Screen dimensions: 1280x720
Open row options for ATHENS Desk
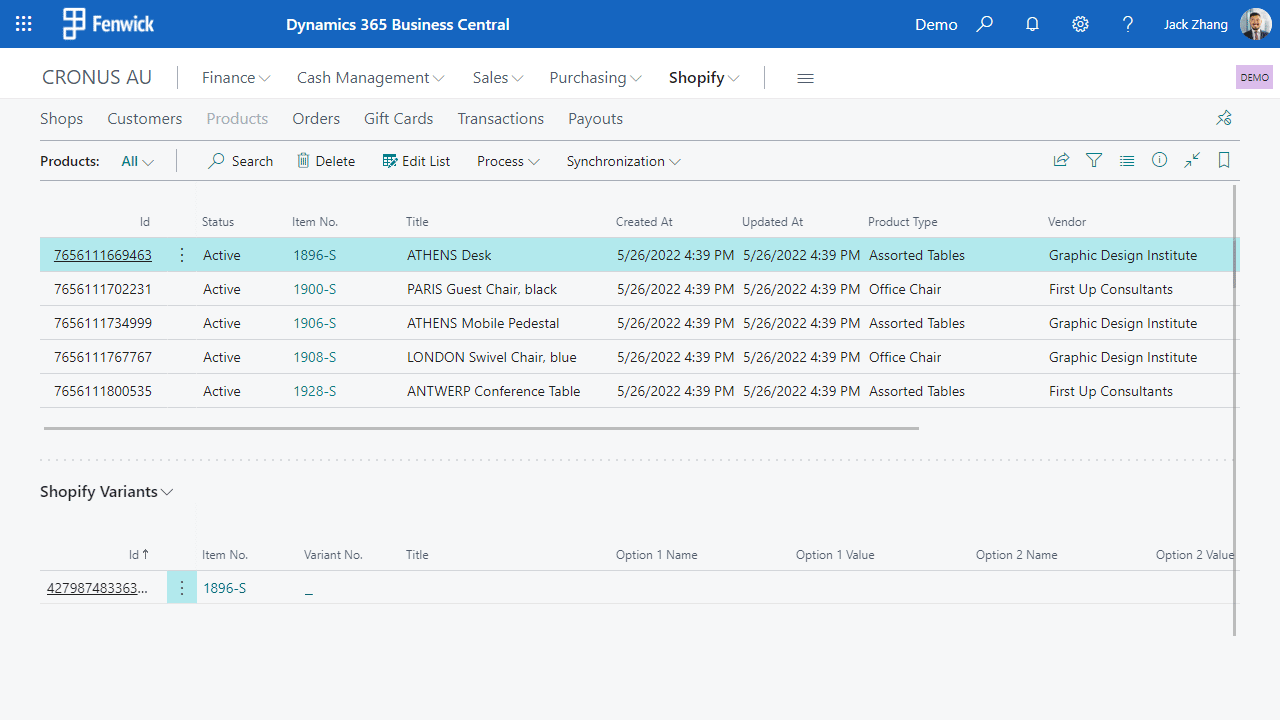[182, 255]
